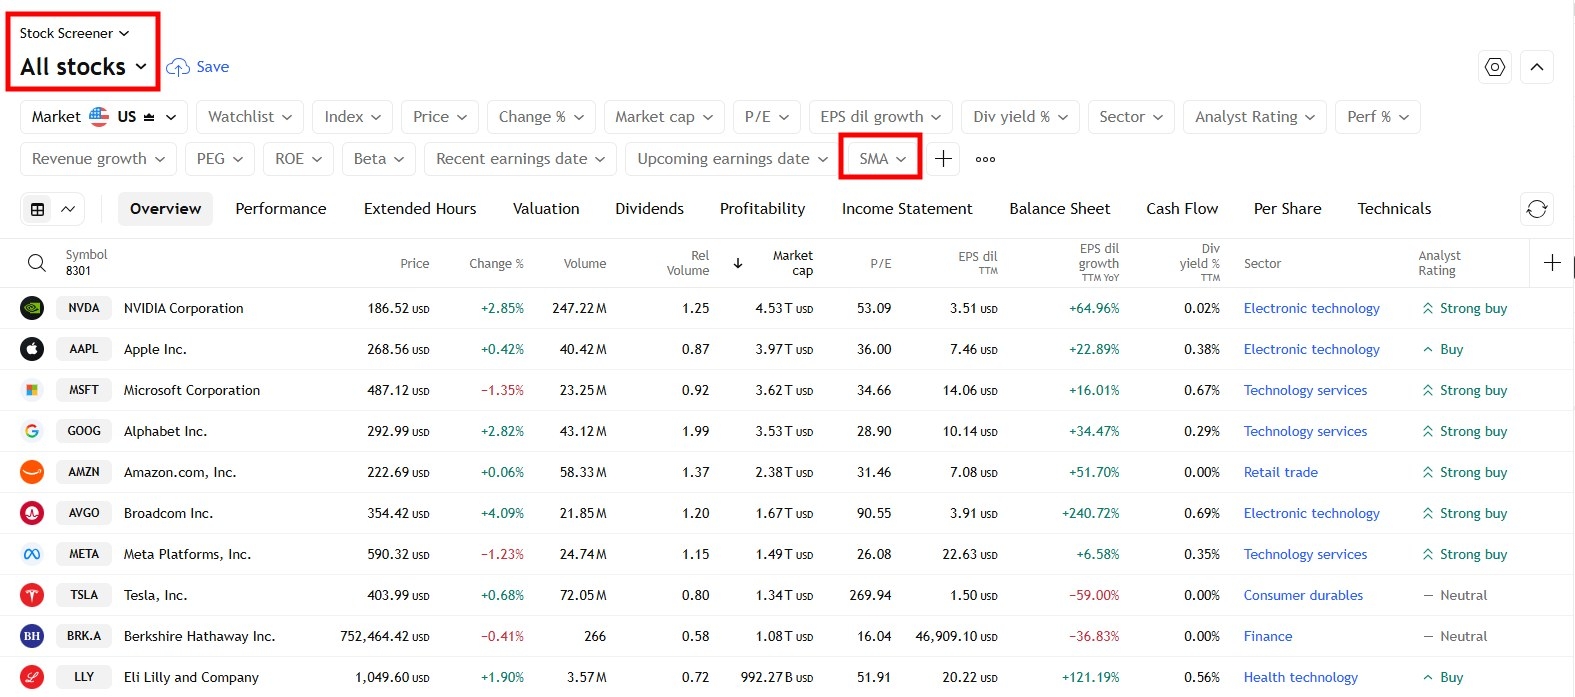Image resolution: width=1575 pixels, height=697 pixels.
Task: Add a new filter with the plus button
Action: (x=943, y=159)
